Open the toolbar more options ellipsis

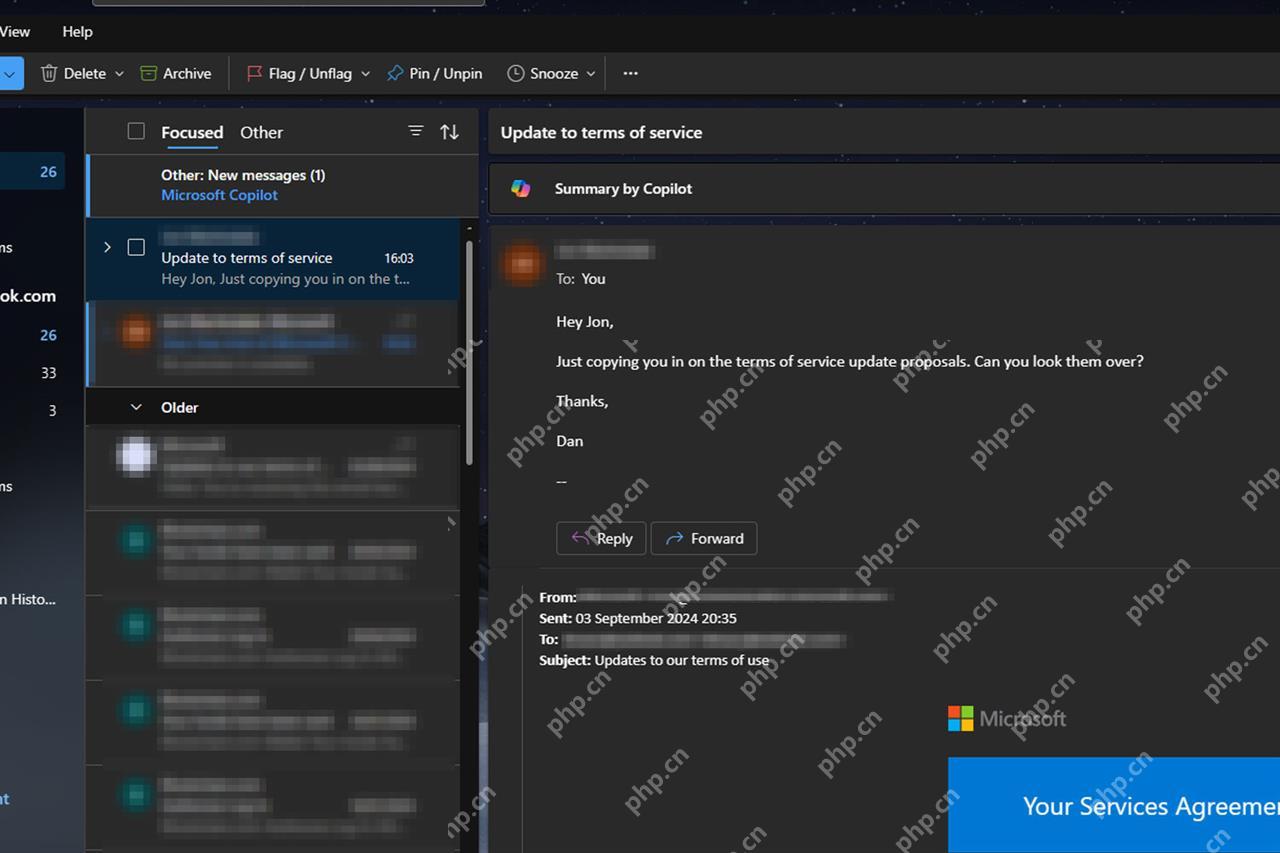tap(630, 73)
